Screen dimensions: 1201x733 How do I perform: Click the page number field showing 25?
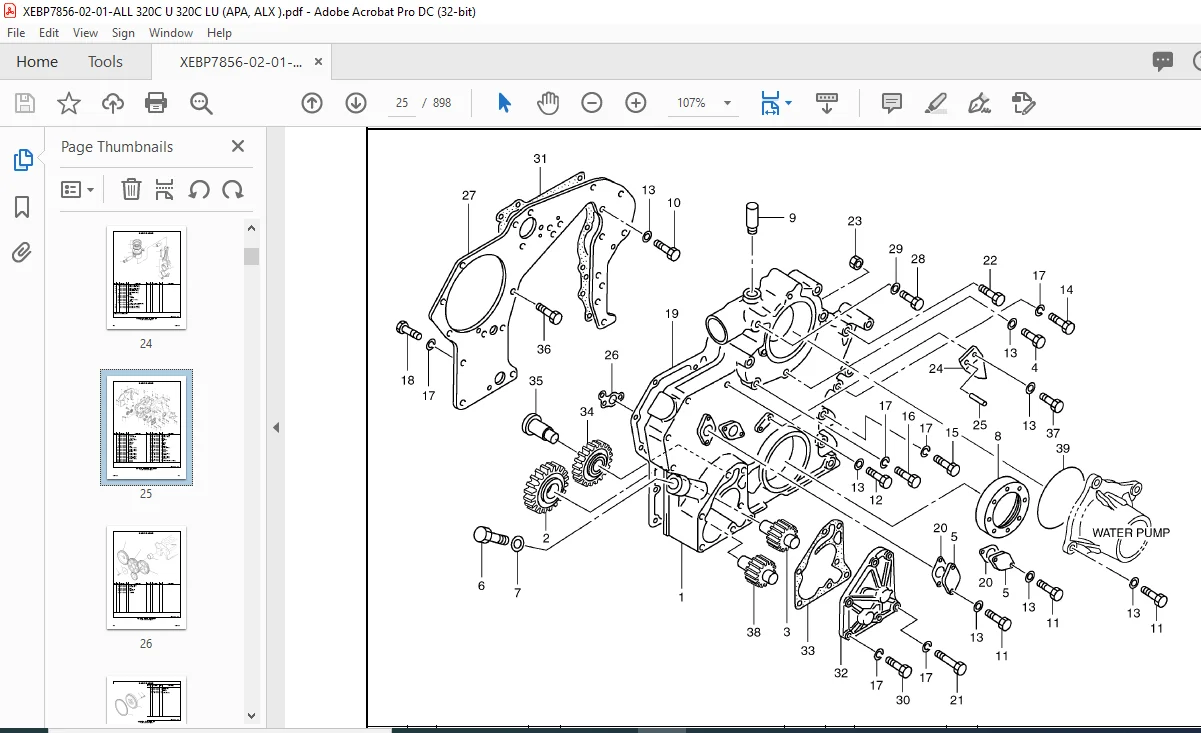click(x=401, y=103)
